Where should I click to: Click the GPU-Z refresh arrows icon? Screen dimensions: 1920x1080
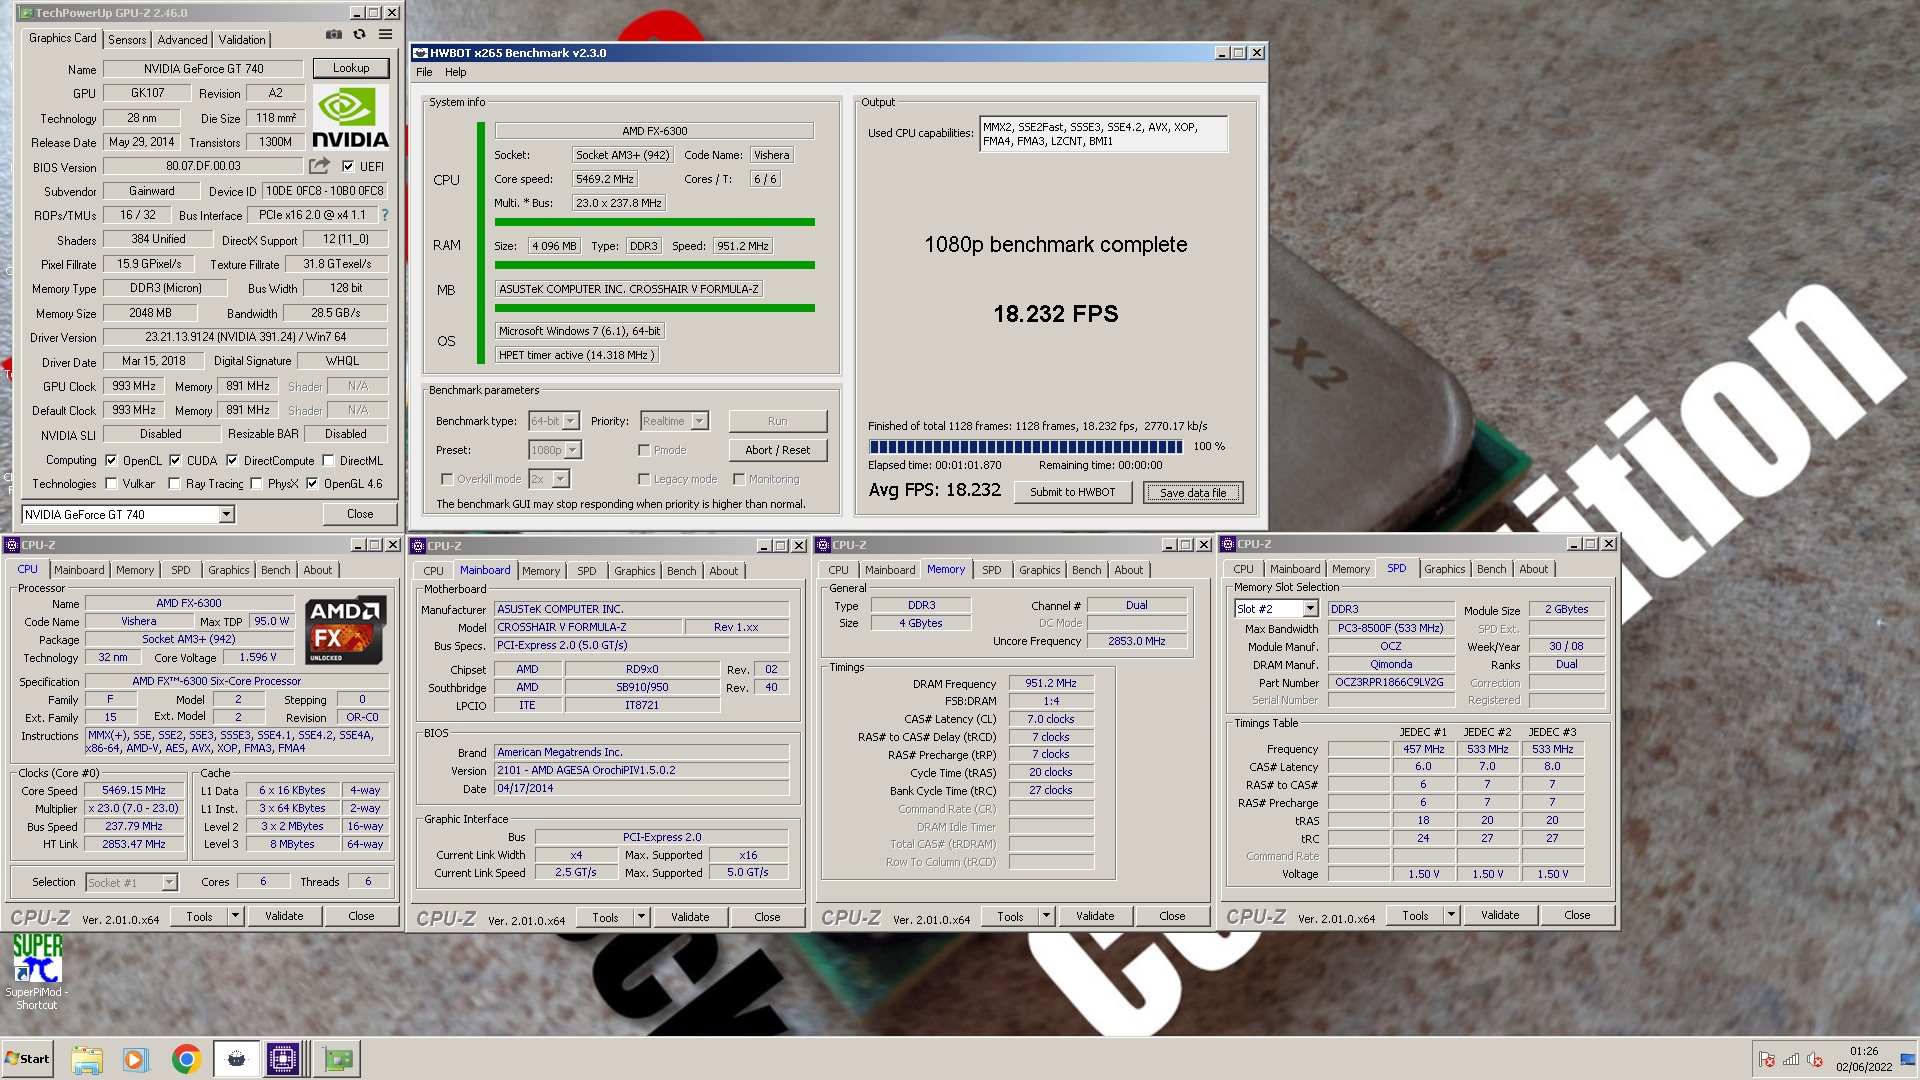pyautogui.click(x=359, y=34)
